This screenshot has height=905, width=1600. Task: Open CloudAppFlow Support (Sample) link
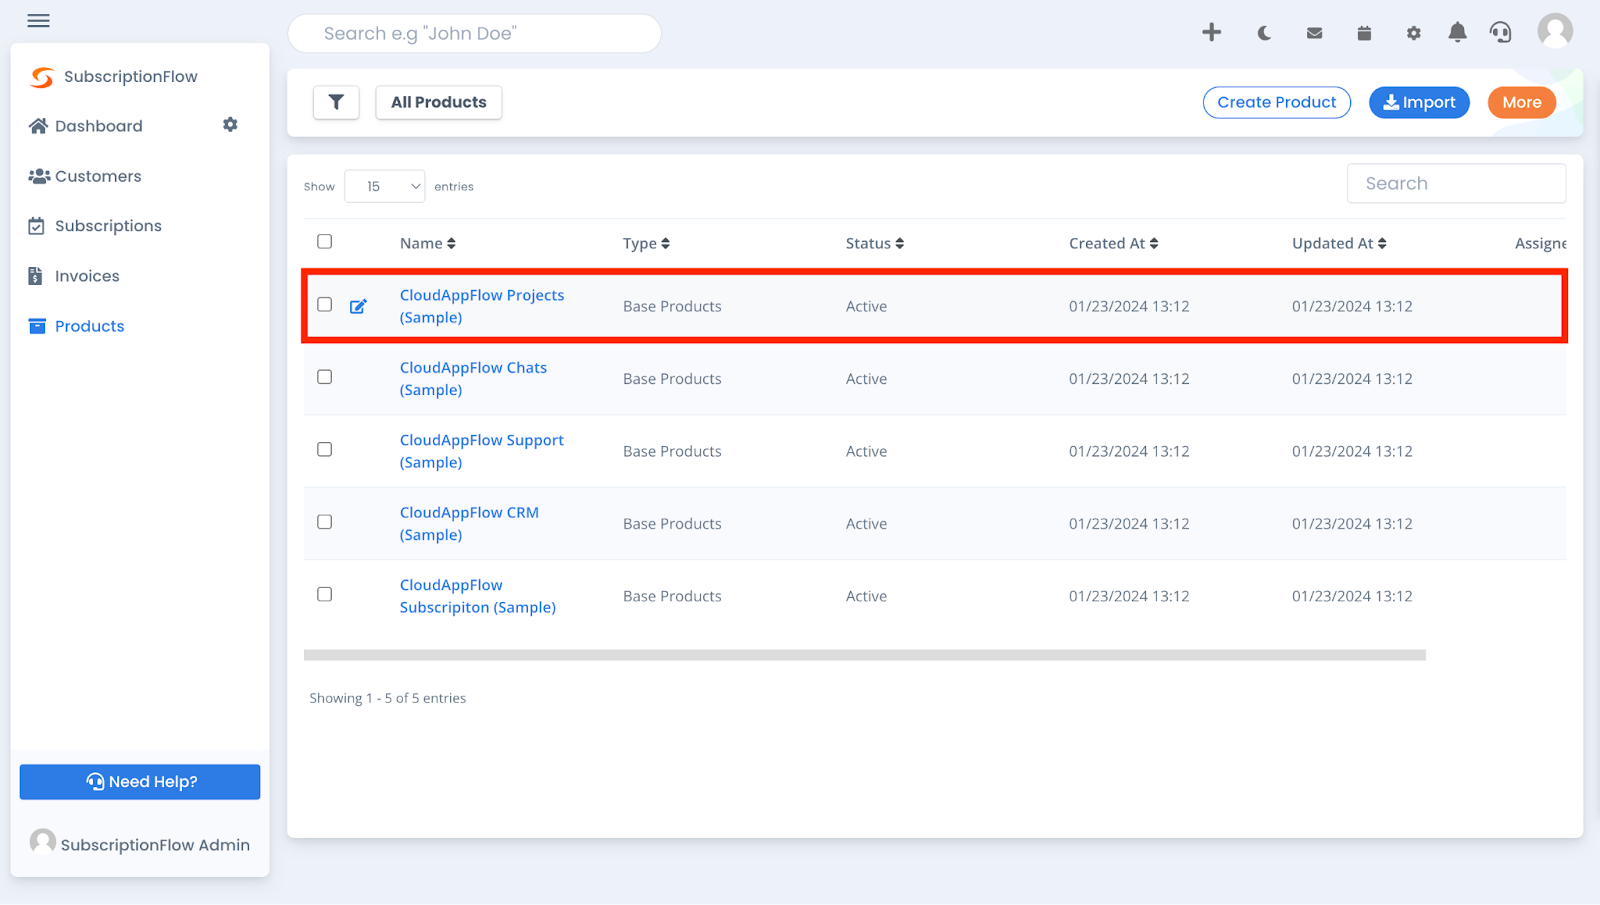[x=482, y=451]
